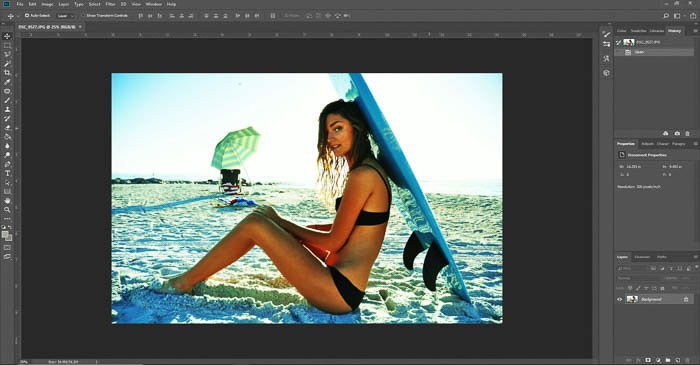Toggle history brush source for snapshot
700x365 pixels.
618,42
